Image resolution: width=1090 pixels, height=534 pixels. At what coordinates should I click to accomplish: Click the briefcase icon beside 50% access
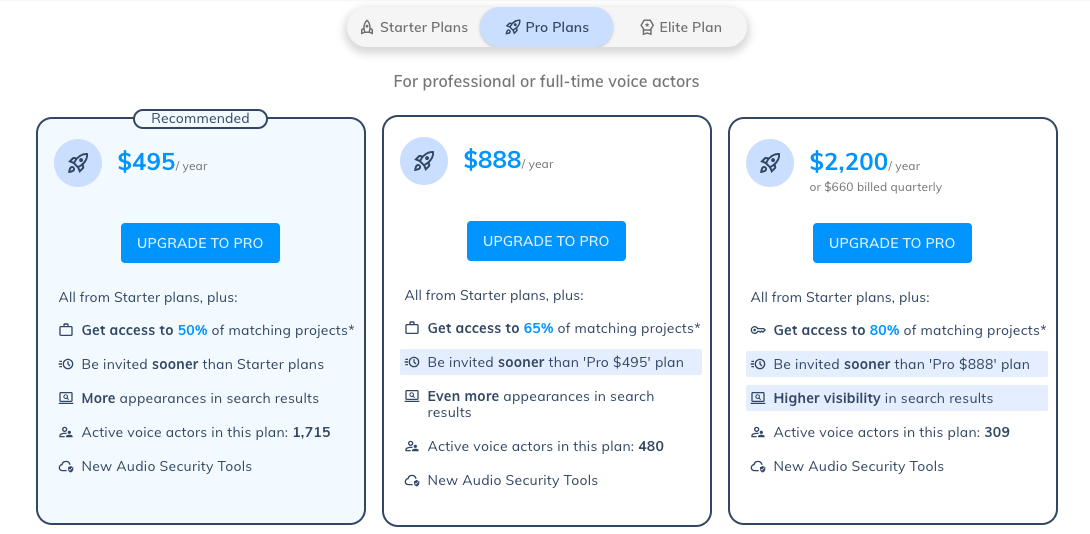point(66,330)
